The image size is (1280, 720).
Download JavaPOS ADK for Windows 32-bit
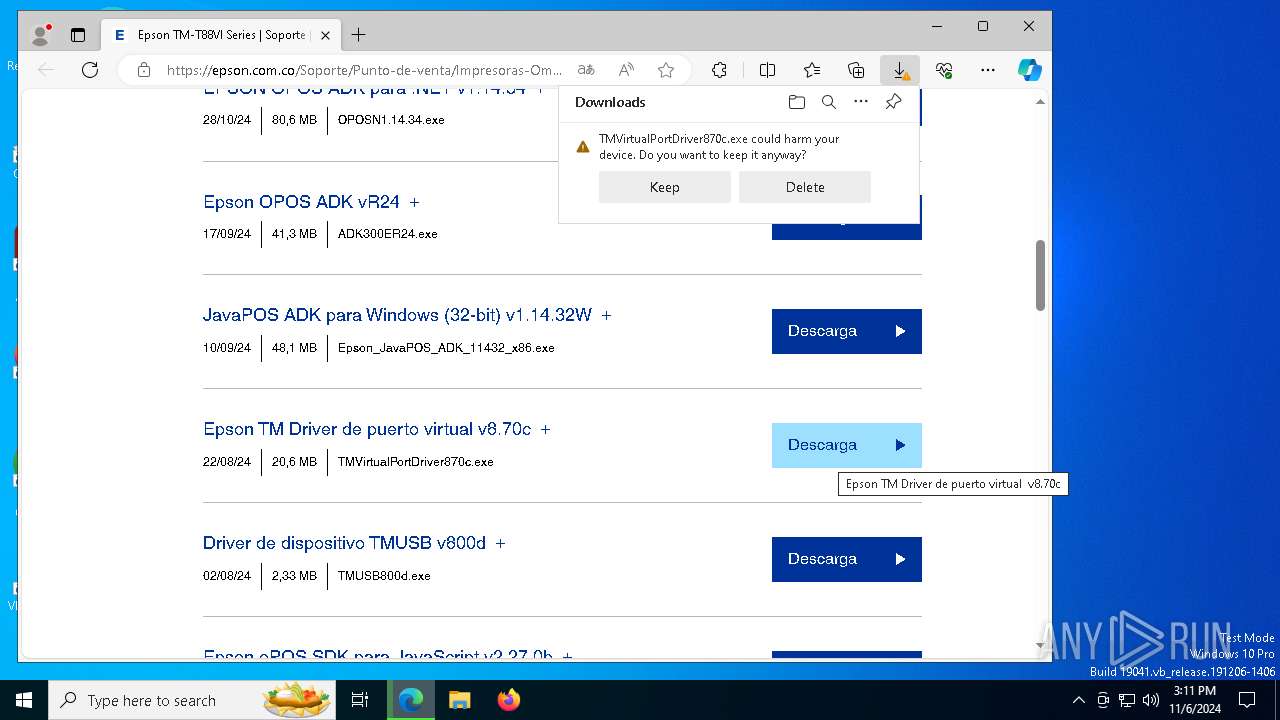pyautogui.click(x=847, y=331)
